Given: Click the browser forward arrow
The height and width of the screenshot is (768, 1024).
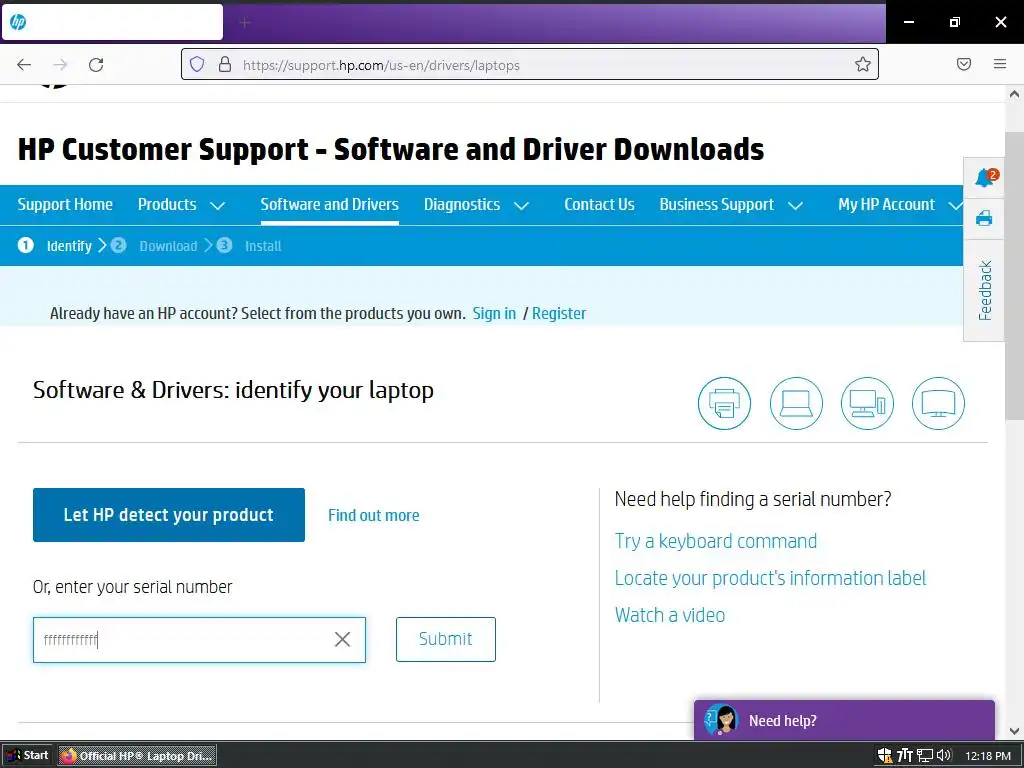Looking at the screenshot, I should click(x=60, y=64).
